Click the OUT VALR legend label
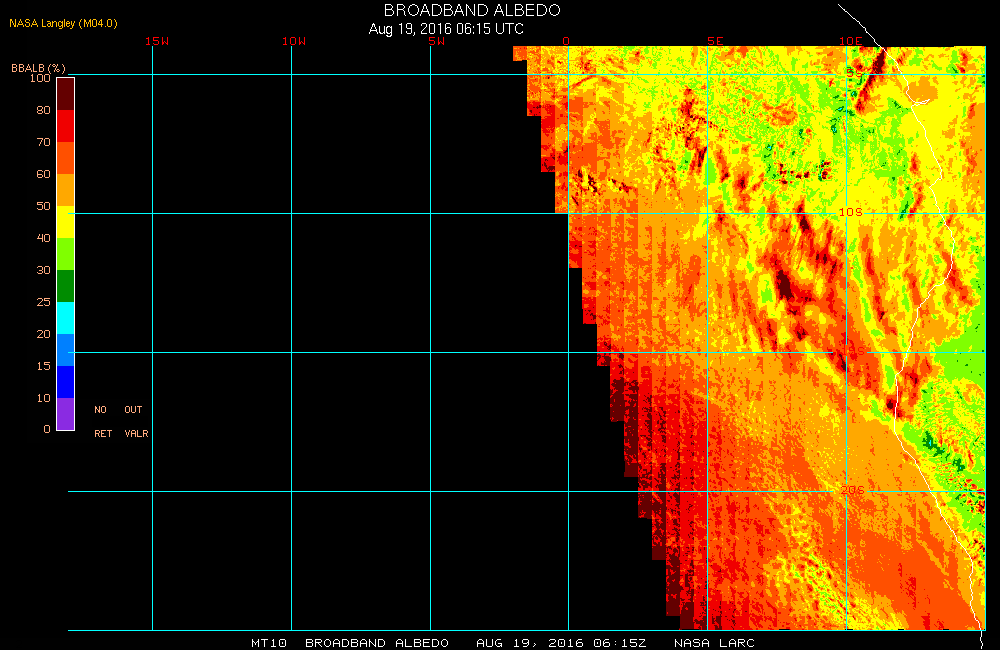 coord(134,421)
